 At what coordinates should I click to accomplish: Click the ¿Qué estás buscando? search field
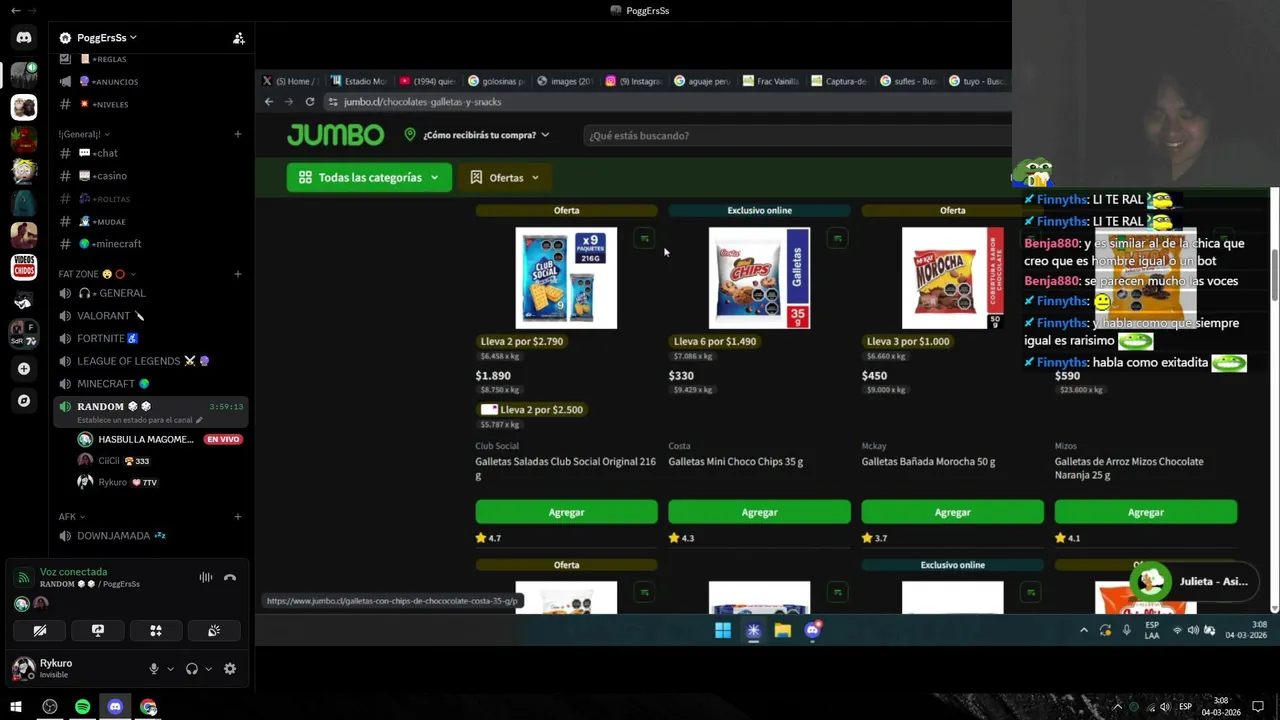(798, 135)
